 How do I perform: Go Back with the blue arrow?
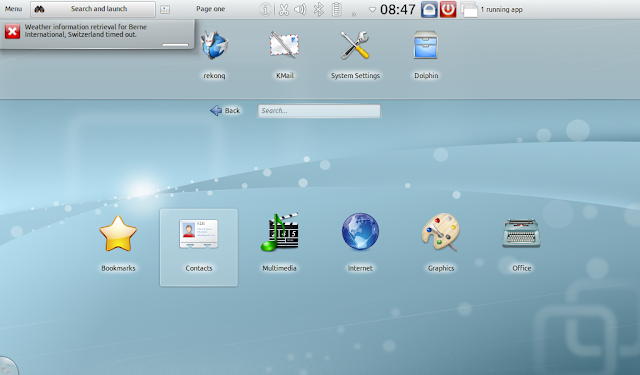tap(225, 111)
